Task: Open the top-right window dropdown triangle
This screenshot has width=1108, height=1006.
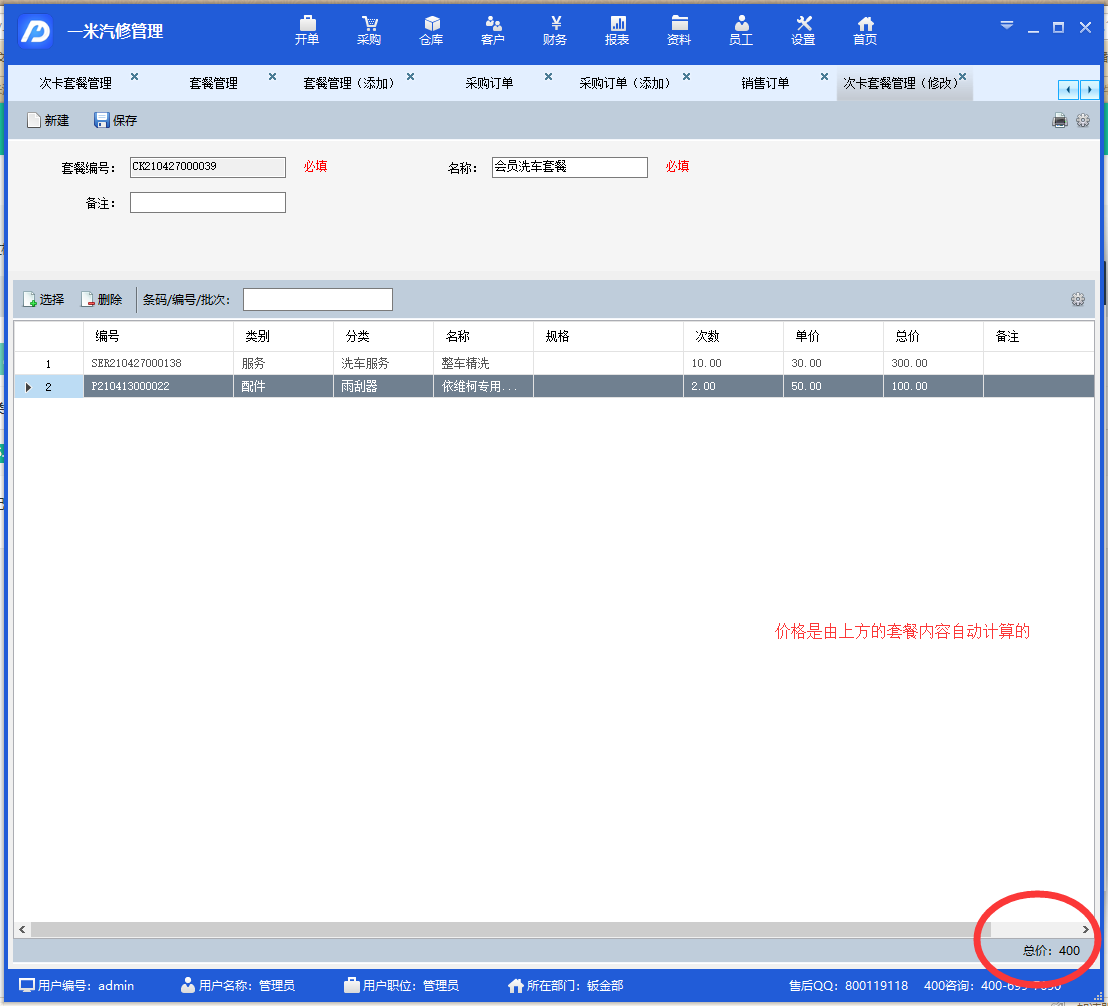Action: pyautogui.click(x=1007, y=26)
